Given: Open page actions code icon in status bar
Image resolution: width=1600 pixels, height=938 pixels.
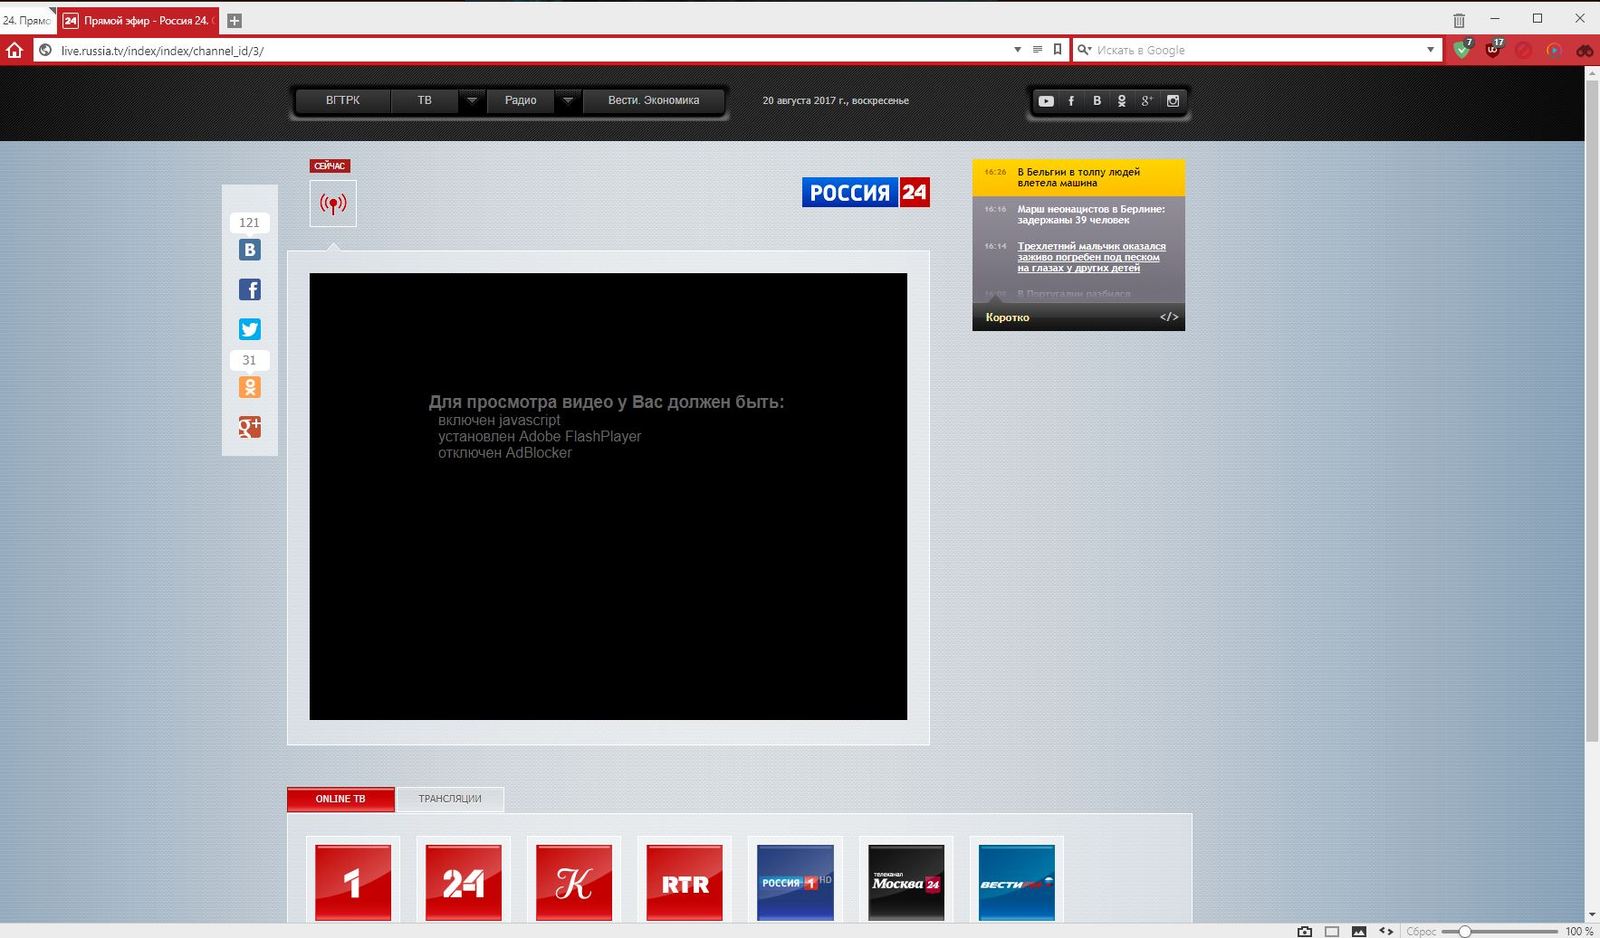Looking at the screenshot, I should (x=1386, y=931).
